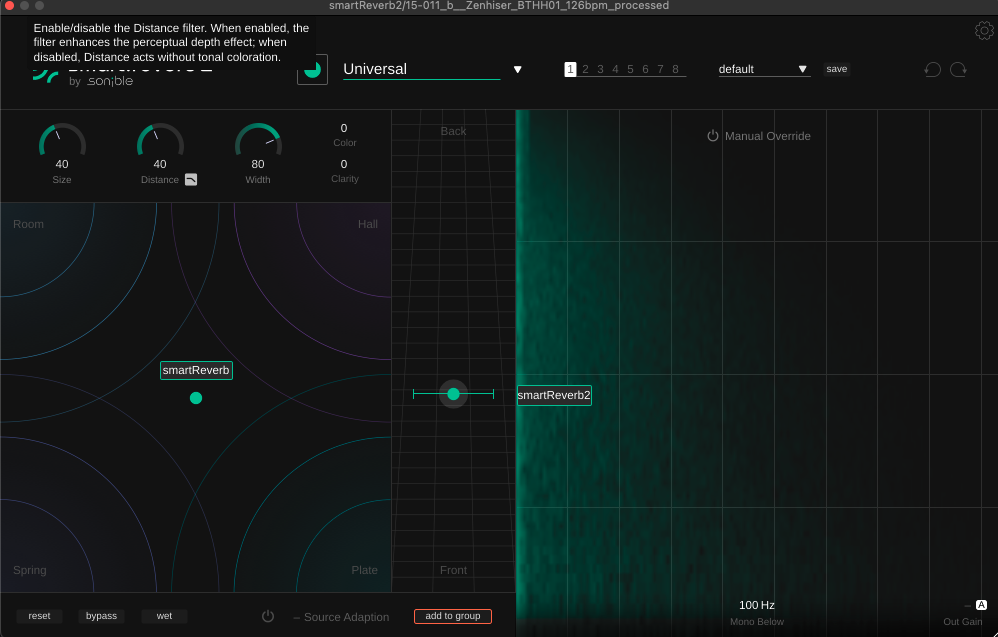
Task: Toggle the Distance filter icon
Action: click(x=191, y=179)
